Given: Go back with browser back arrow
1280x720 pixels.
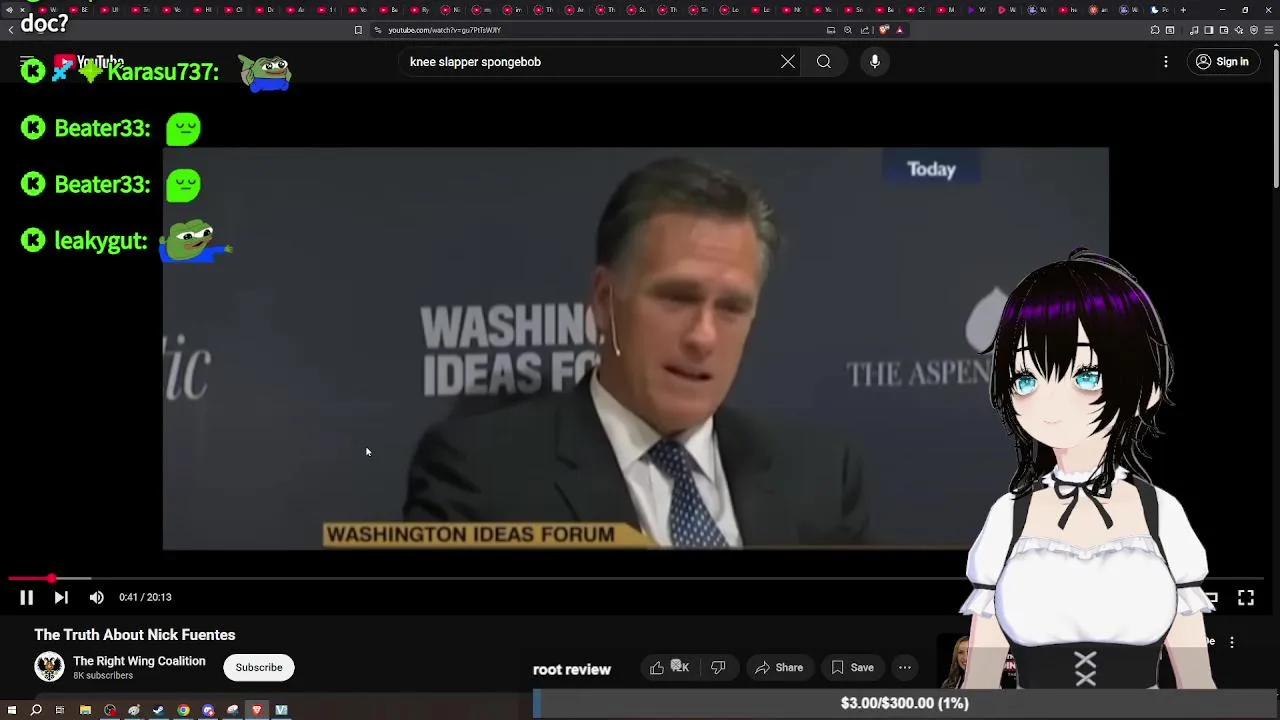Looking at the screenshot, I should pos(10,30).
